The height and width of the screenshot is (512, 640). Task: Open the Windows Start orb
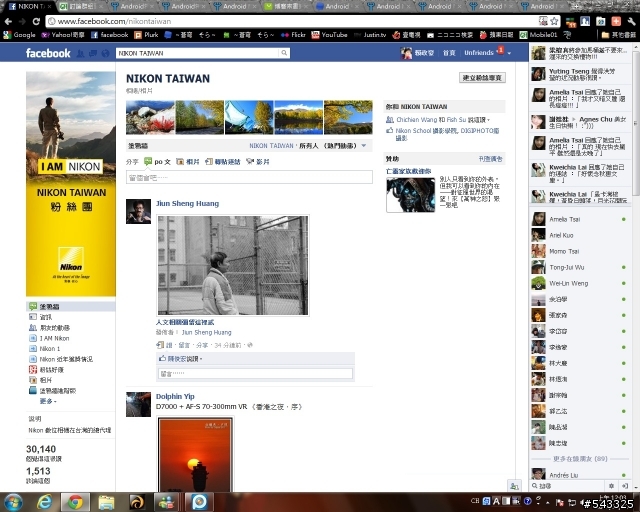pyautogui.click(x=13, y=502)
